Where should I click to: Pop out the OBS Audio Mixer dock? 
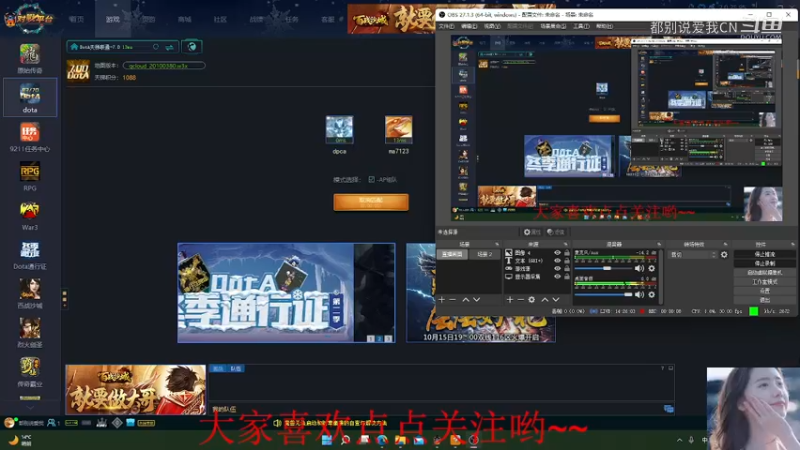click(x=659, y=244)
